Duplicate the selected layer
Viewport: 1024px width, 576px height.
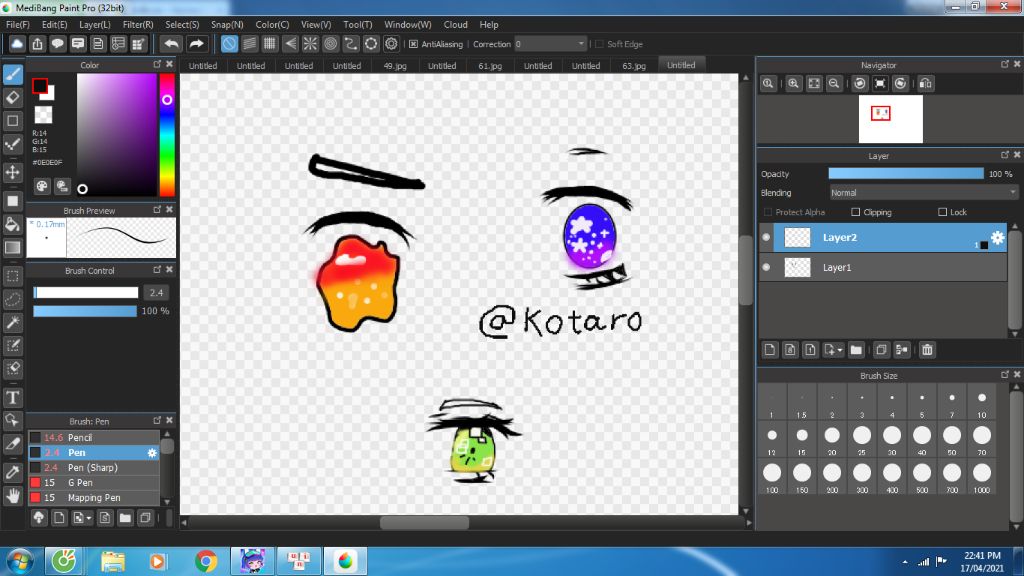pyautogui.click(x=881, y=350)
